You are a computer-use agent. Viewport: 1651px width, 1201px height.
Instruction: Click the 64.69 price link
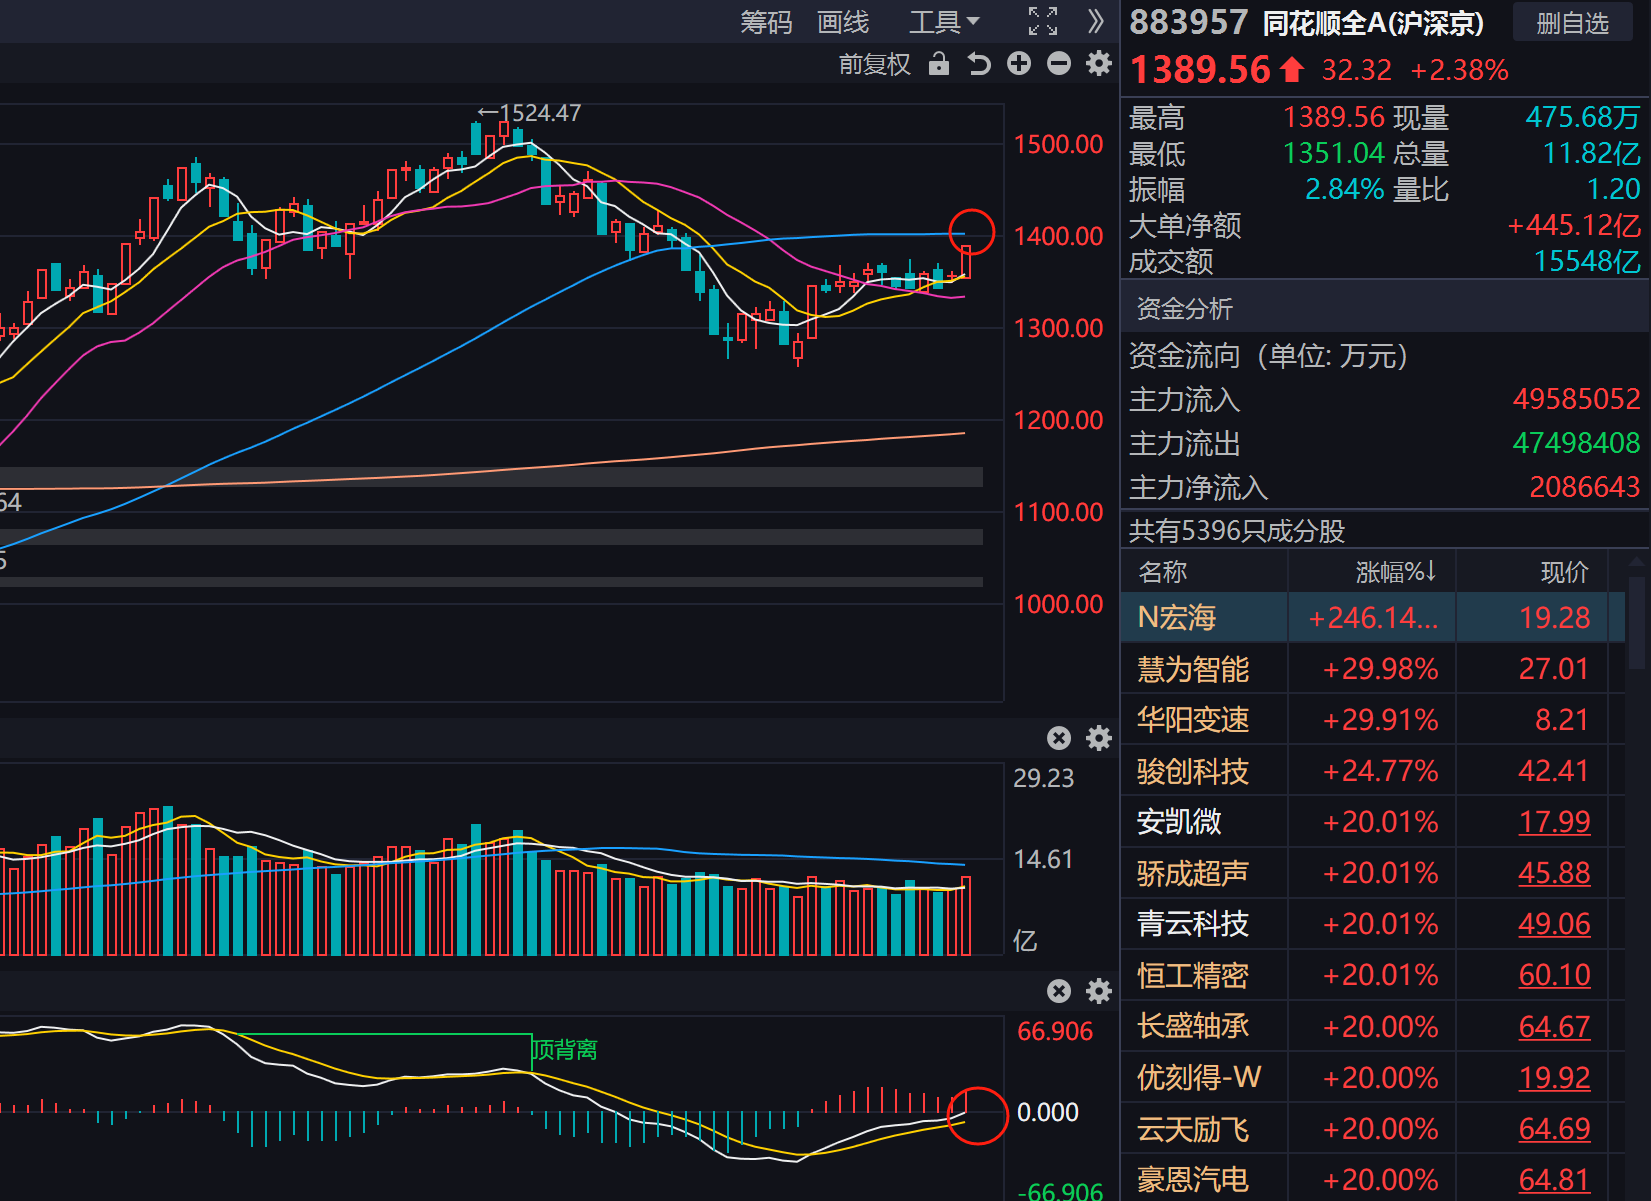(x=1554, y=1129)
